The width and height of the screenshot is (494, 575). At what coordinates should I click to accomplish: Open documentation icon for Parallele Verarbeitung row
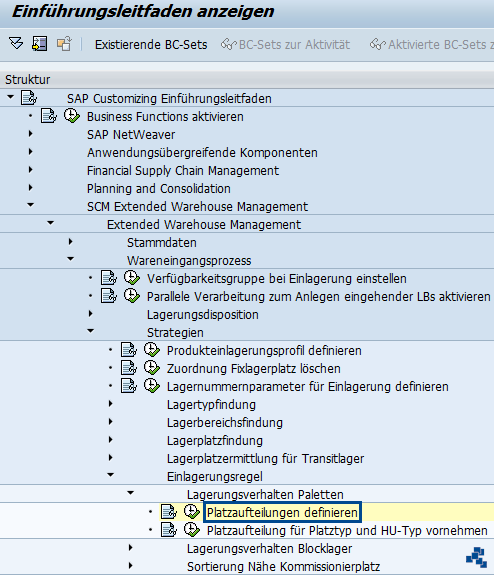point(109,296)
